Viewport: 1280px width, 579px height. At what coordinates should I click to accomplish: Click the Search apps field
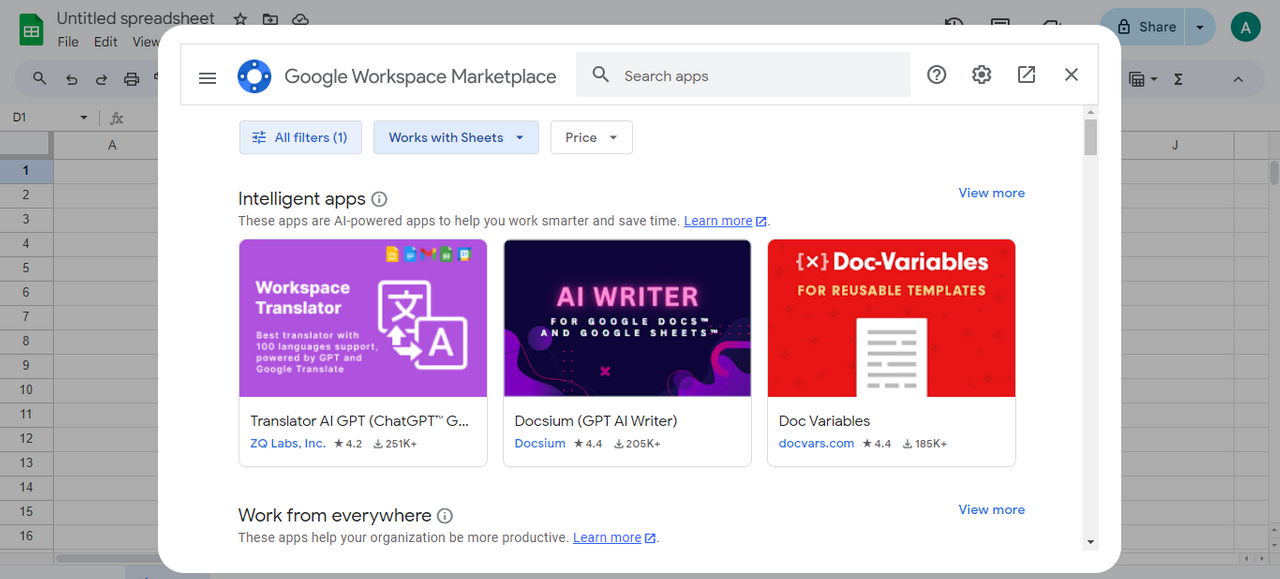(x=743, y=75)
